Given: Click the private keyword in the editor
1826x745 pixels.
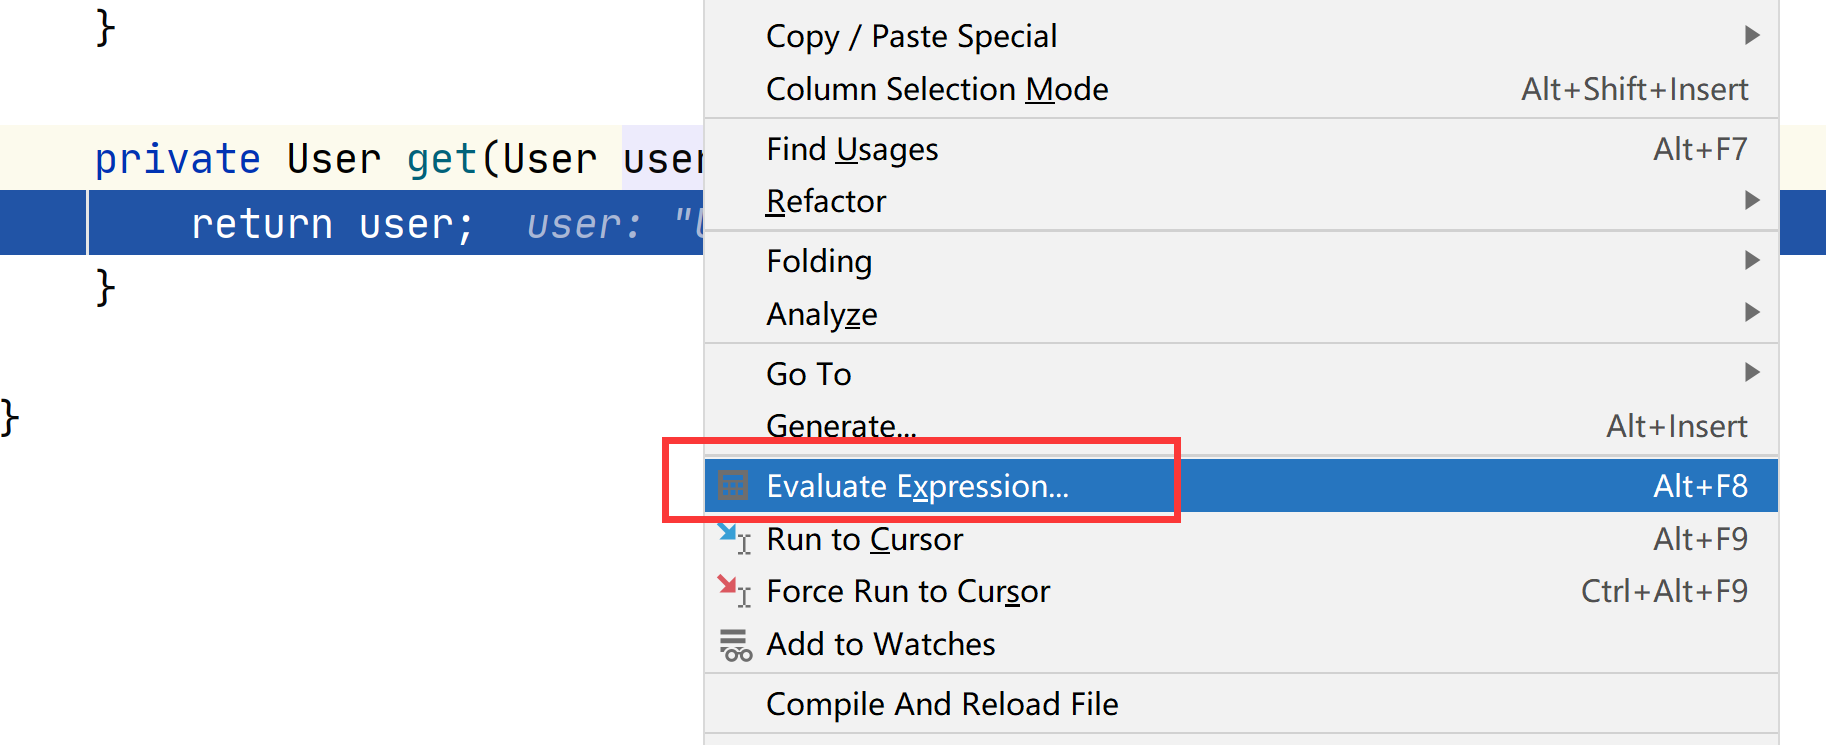Looking at the screenshot, I should pos(177,159).
